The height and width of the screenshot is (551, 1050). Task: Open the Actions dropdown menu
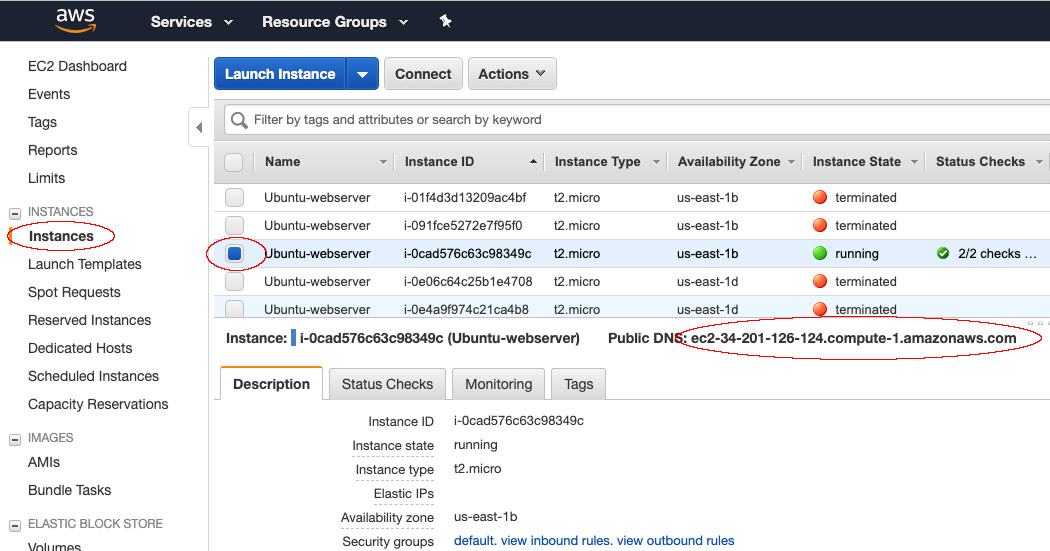pos(512,74)
